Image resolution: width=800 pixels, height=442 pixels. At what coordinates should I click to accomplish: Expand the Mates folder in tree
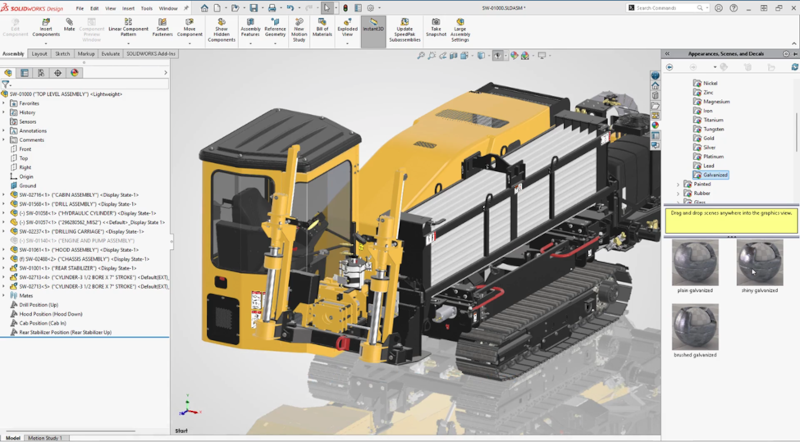pyautogui.click(x=4, y=295)
